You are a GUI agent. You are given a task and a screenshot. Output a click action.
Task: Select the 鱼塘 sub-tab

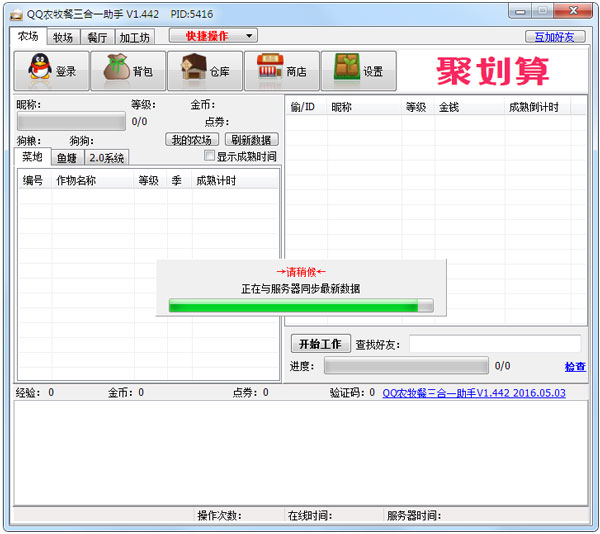click(x=67, y=158)
